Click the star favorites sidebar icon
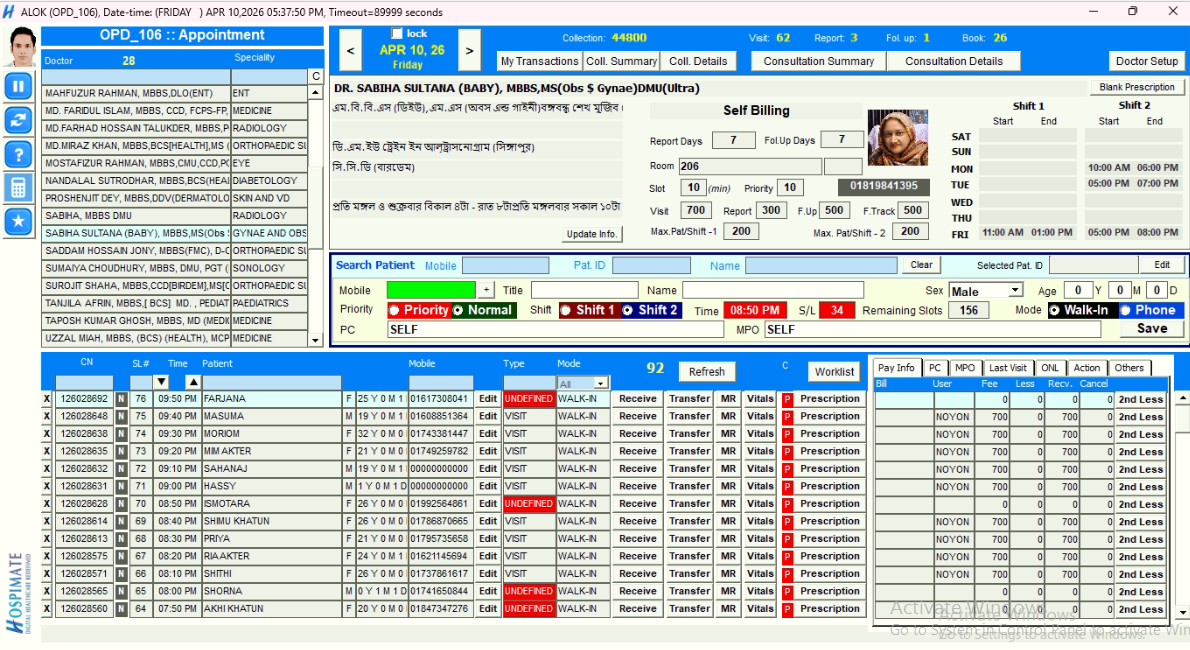Viewport: 1190px width, 650px height. click(x=18, y=222)
